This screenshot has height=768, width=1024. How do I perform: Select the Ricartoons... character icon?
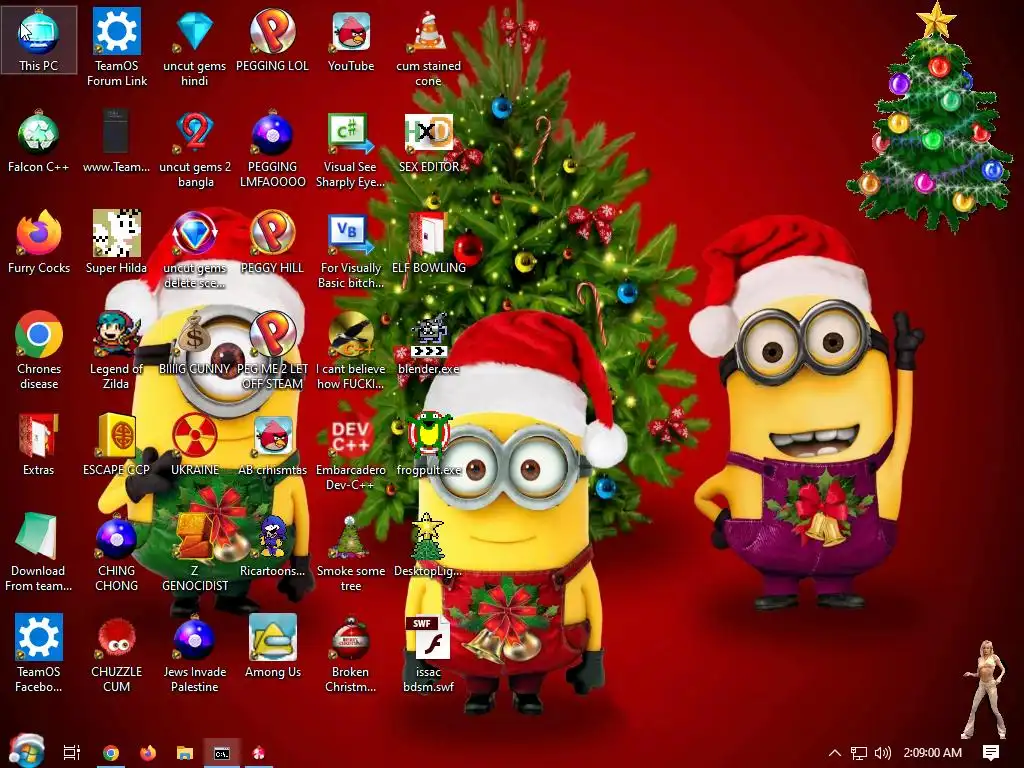(x=272, y=545)
